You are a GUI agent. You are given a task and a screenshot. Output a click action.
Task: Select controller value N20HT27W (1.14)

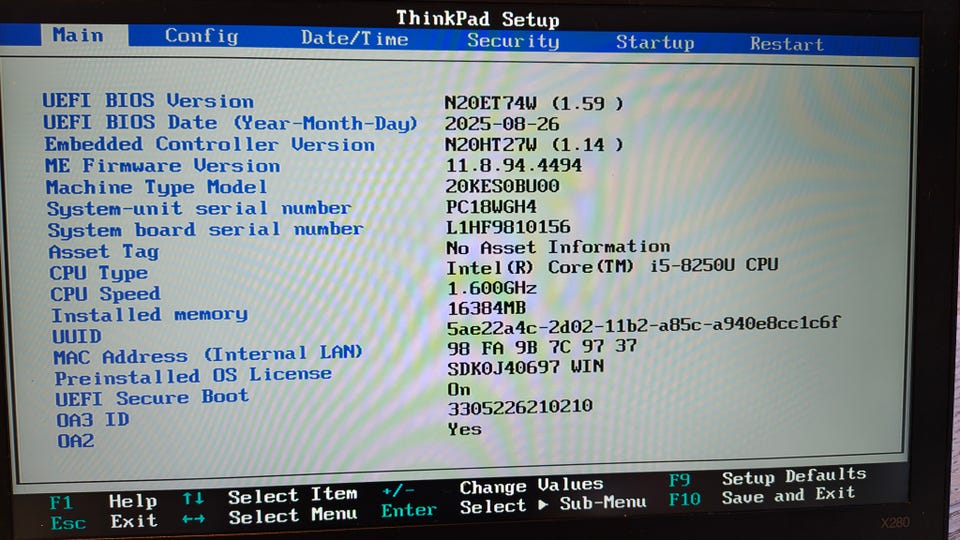pos(534,145)
